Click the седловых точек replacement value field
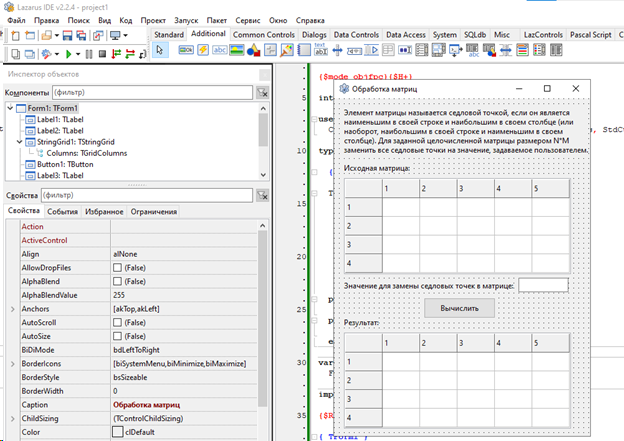624x441 pixels. point(543,285)
